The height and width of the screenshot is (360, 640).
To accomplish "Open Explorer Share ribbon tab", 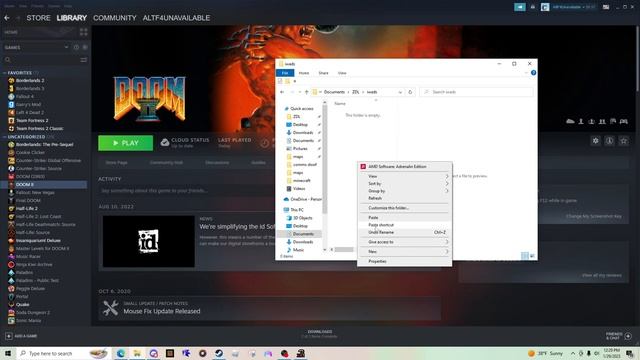I will tap(323, 73).
